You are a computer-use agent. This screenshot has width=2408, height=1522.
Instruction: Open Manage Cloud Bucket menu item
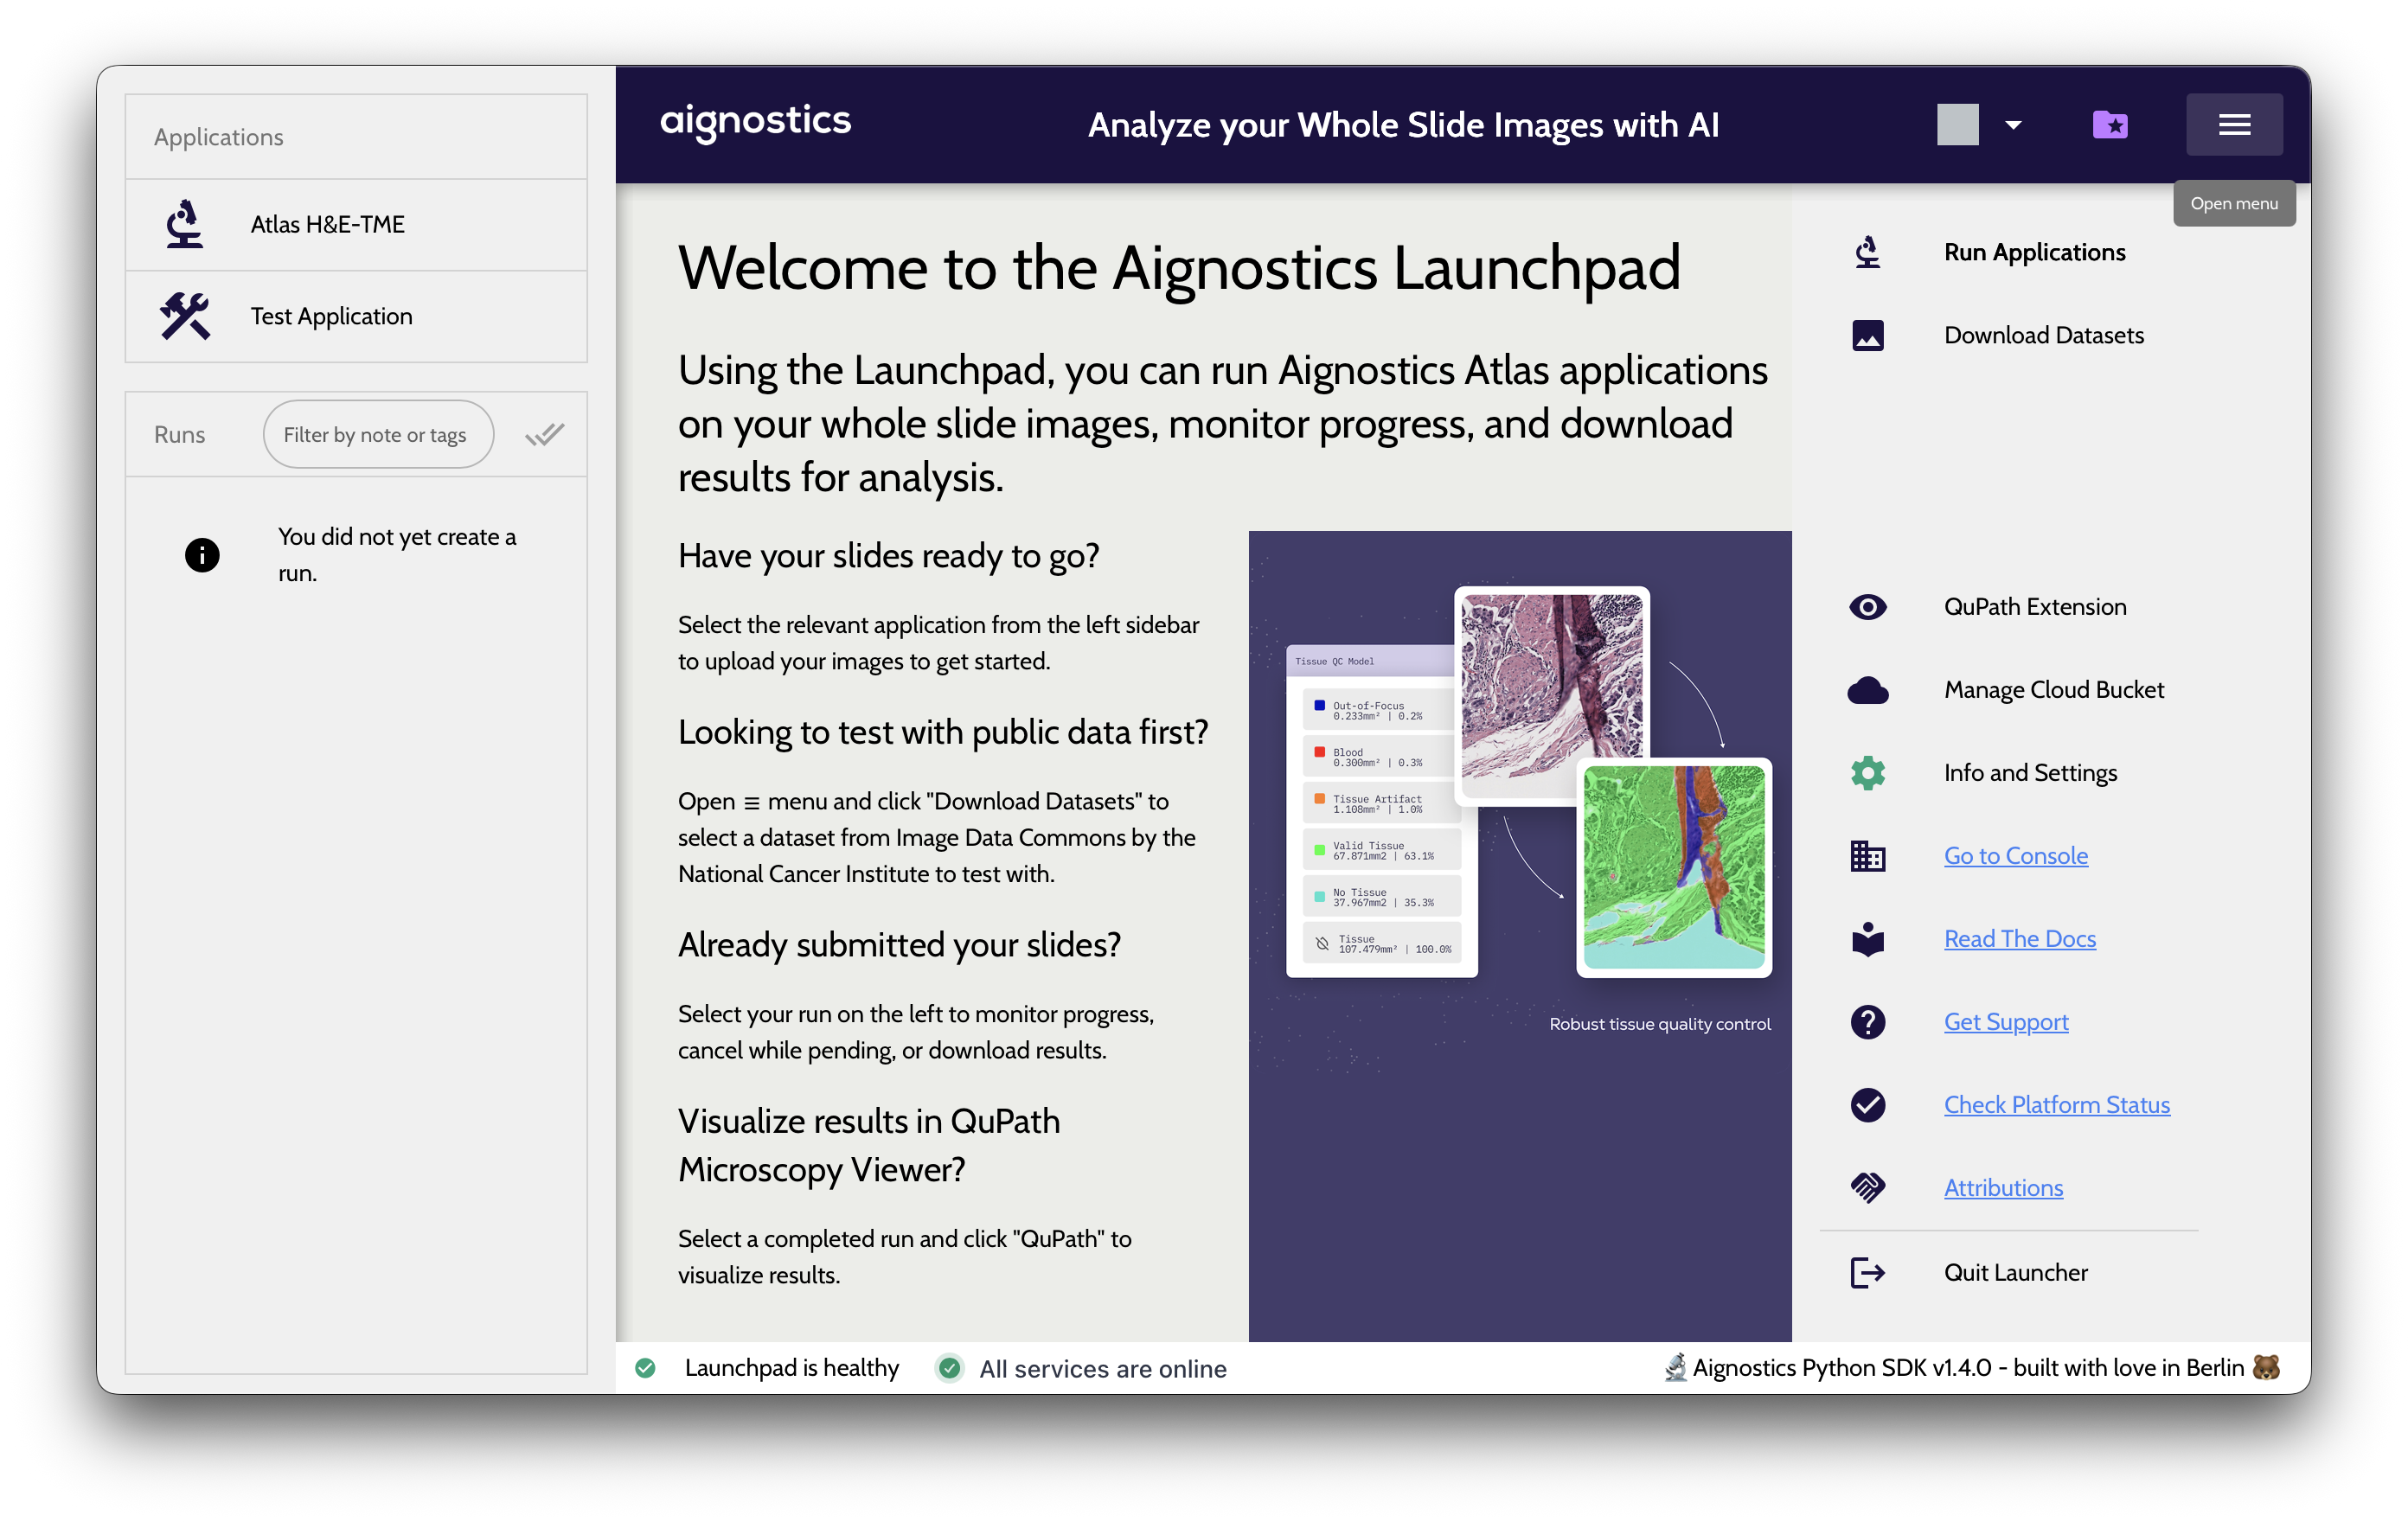[x=2053, y=689]
